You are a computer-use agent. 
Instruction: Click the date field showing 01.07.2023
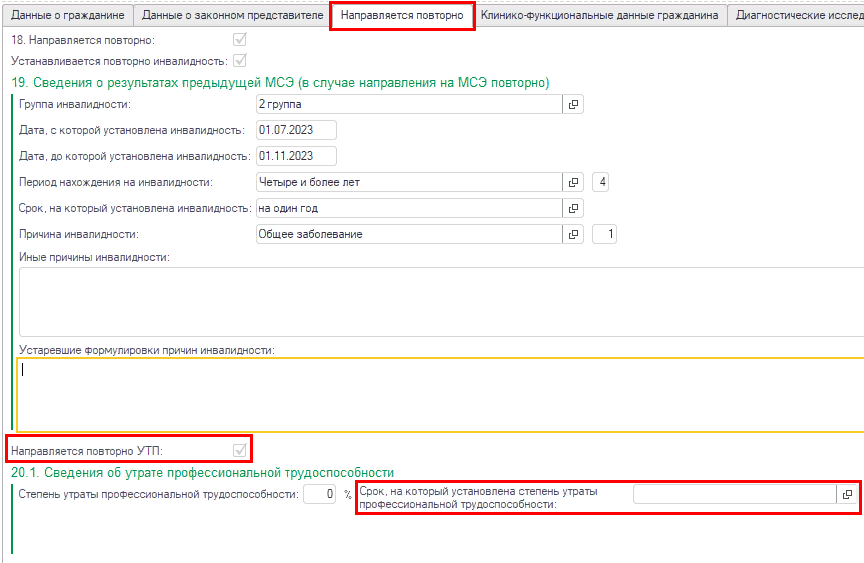tap(296, 130)
